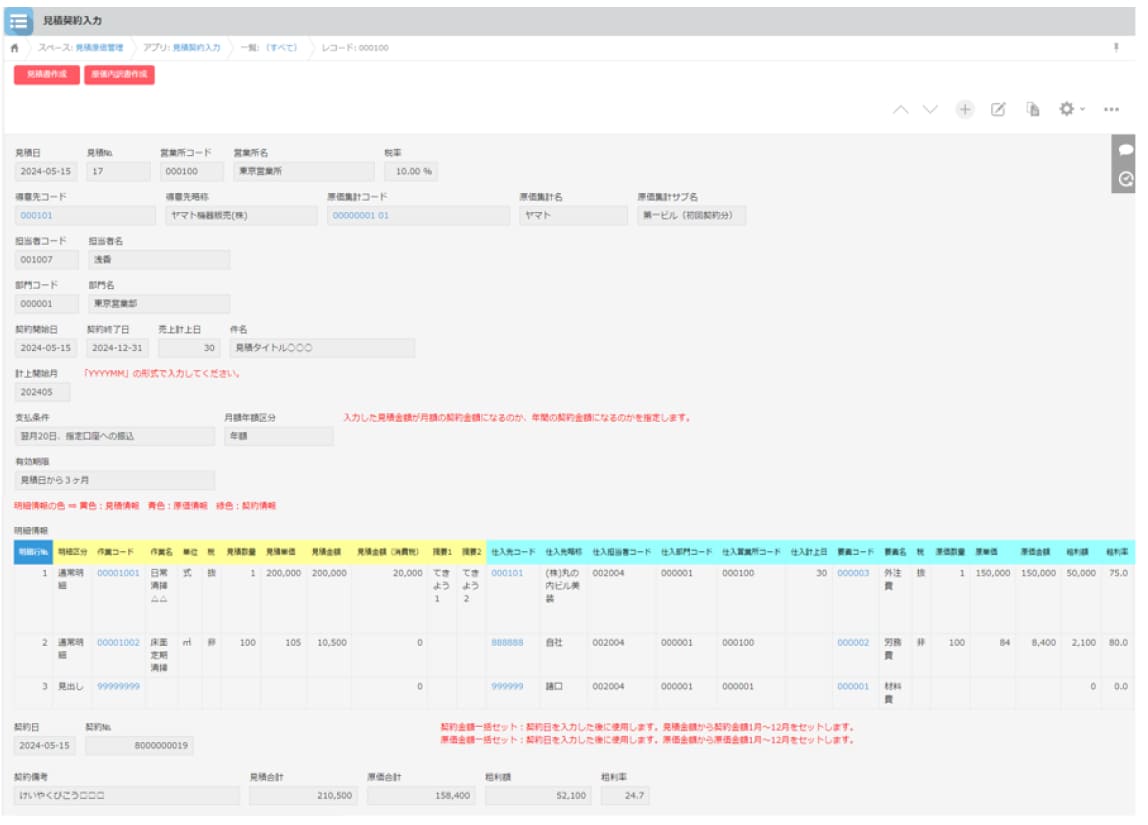Open cost element code link 000003
This screenshot has height=825, width=1148.
pos(853,573)
